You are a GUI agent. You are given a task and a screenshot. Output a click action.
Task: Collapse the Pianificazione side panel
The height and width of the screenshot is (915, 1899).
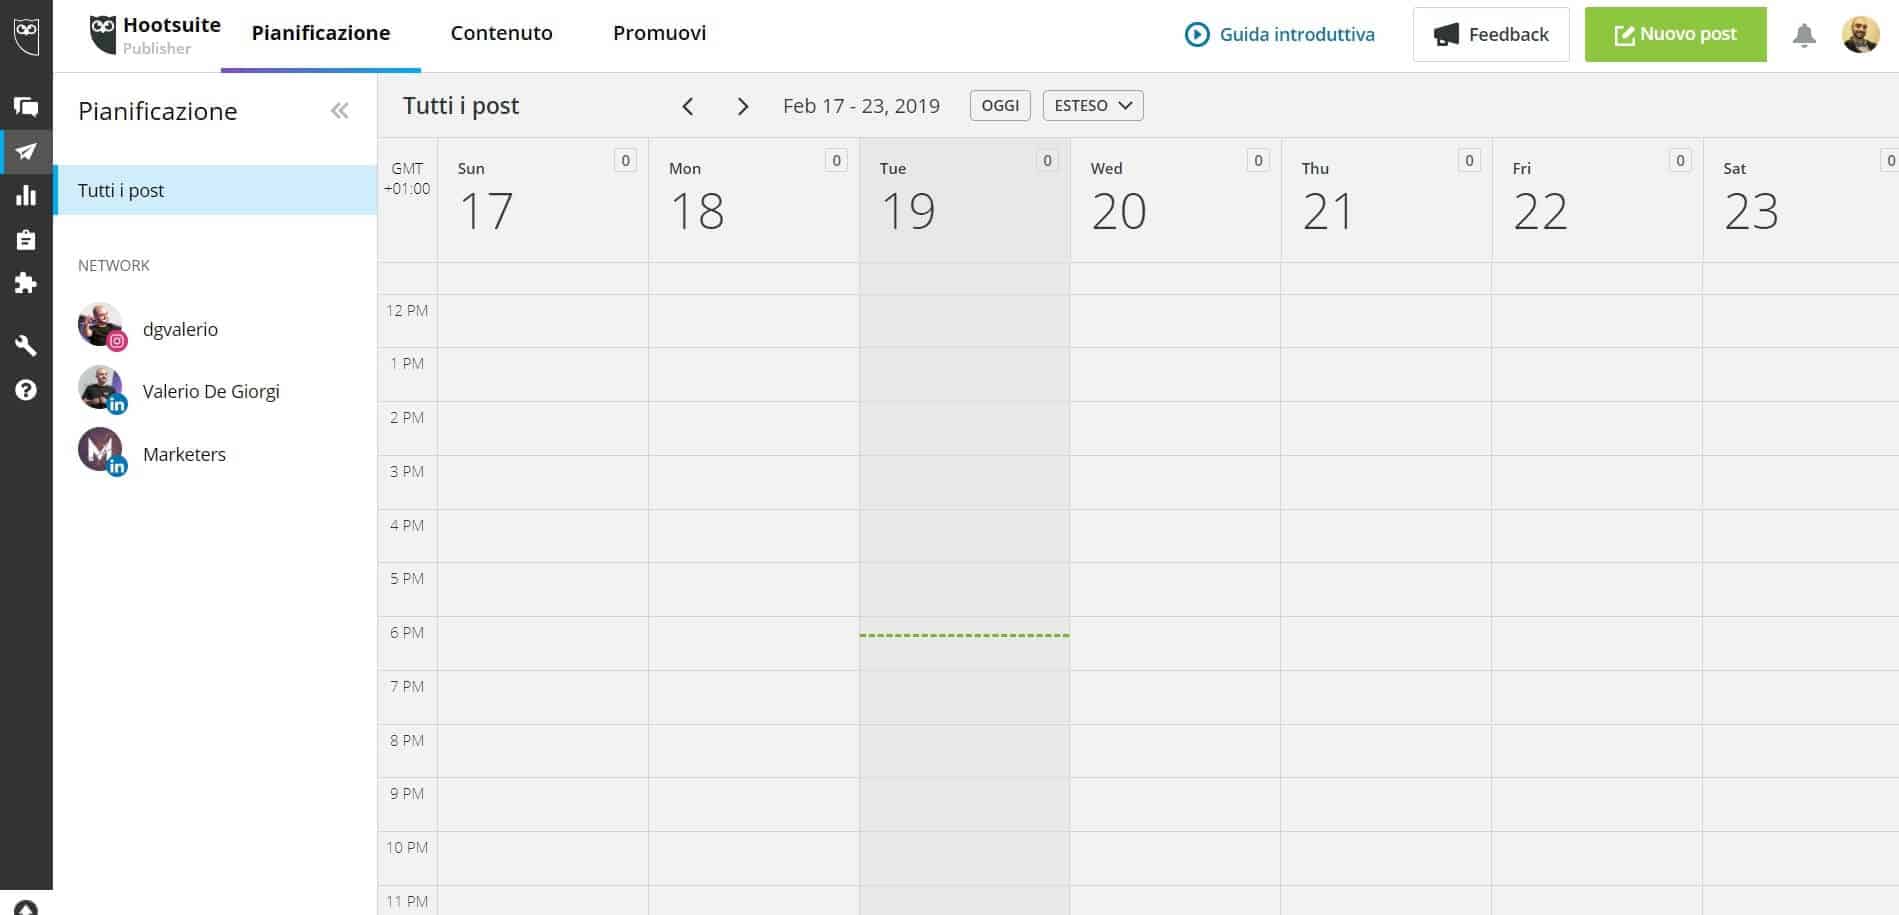click(340, 111)
